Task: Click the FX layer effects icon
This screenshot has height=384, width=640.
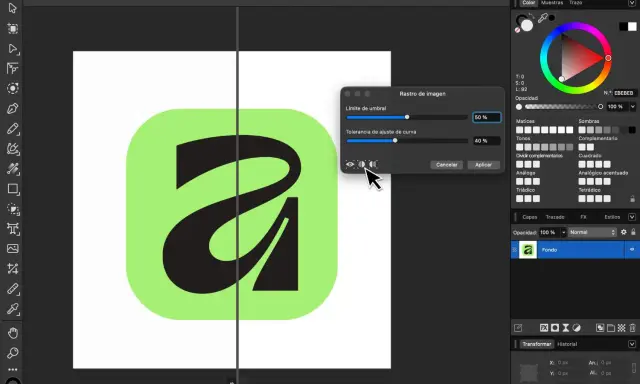Action: pos(544,328)
